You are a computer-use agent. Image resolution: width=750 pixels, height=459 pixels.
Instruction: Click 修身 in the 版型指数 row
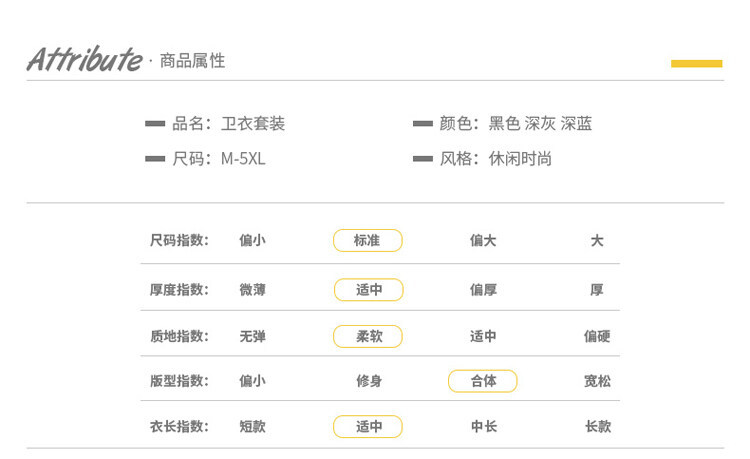pos(368,381)
